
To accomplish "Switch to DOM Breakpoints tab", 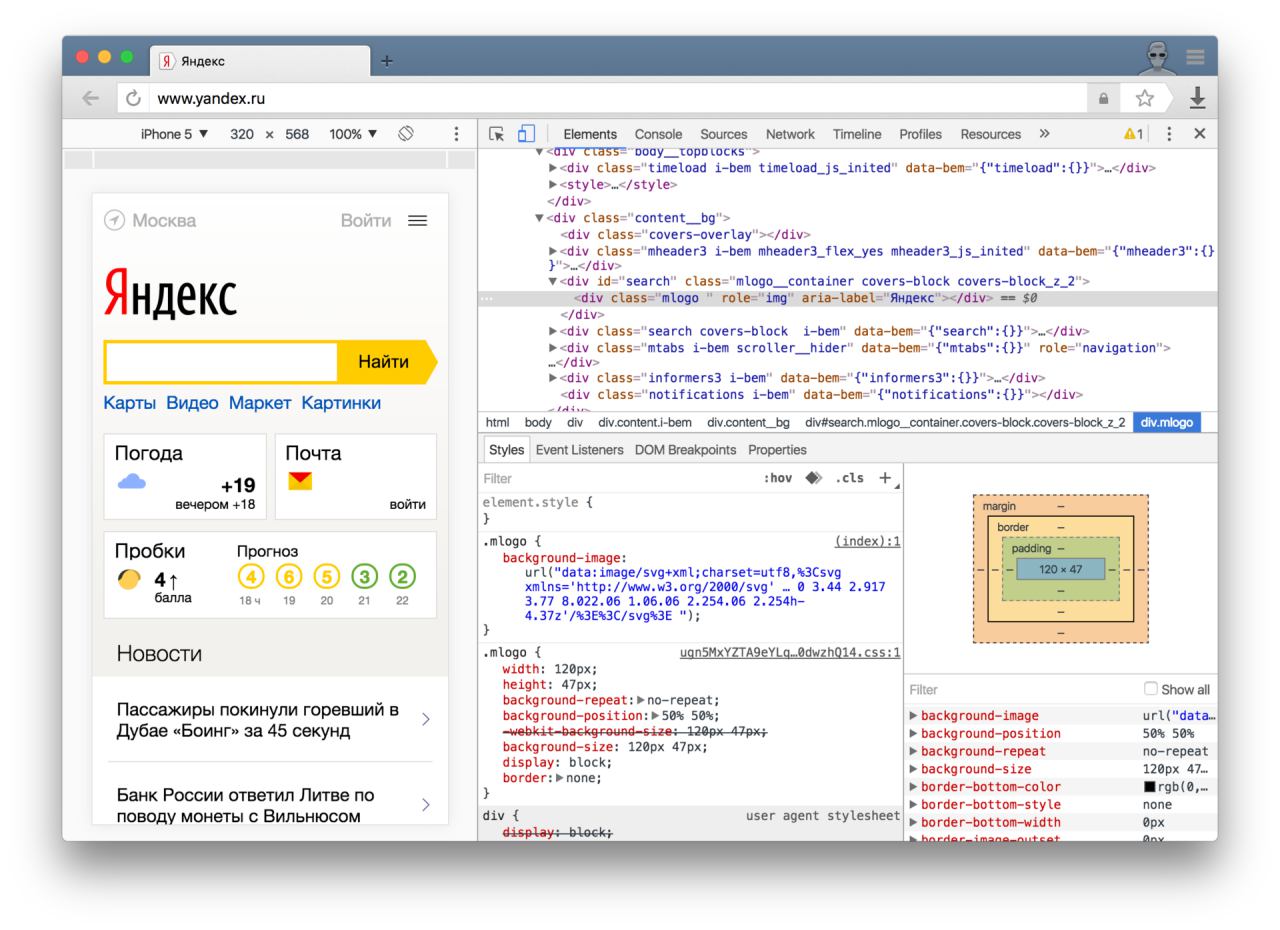I will point(685,450).
